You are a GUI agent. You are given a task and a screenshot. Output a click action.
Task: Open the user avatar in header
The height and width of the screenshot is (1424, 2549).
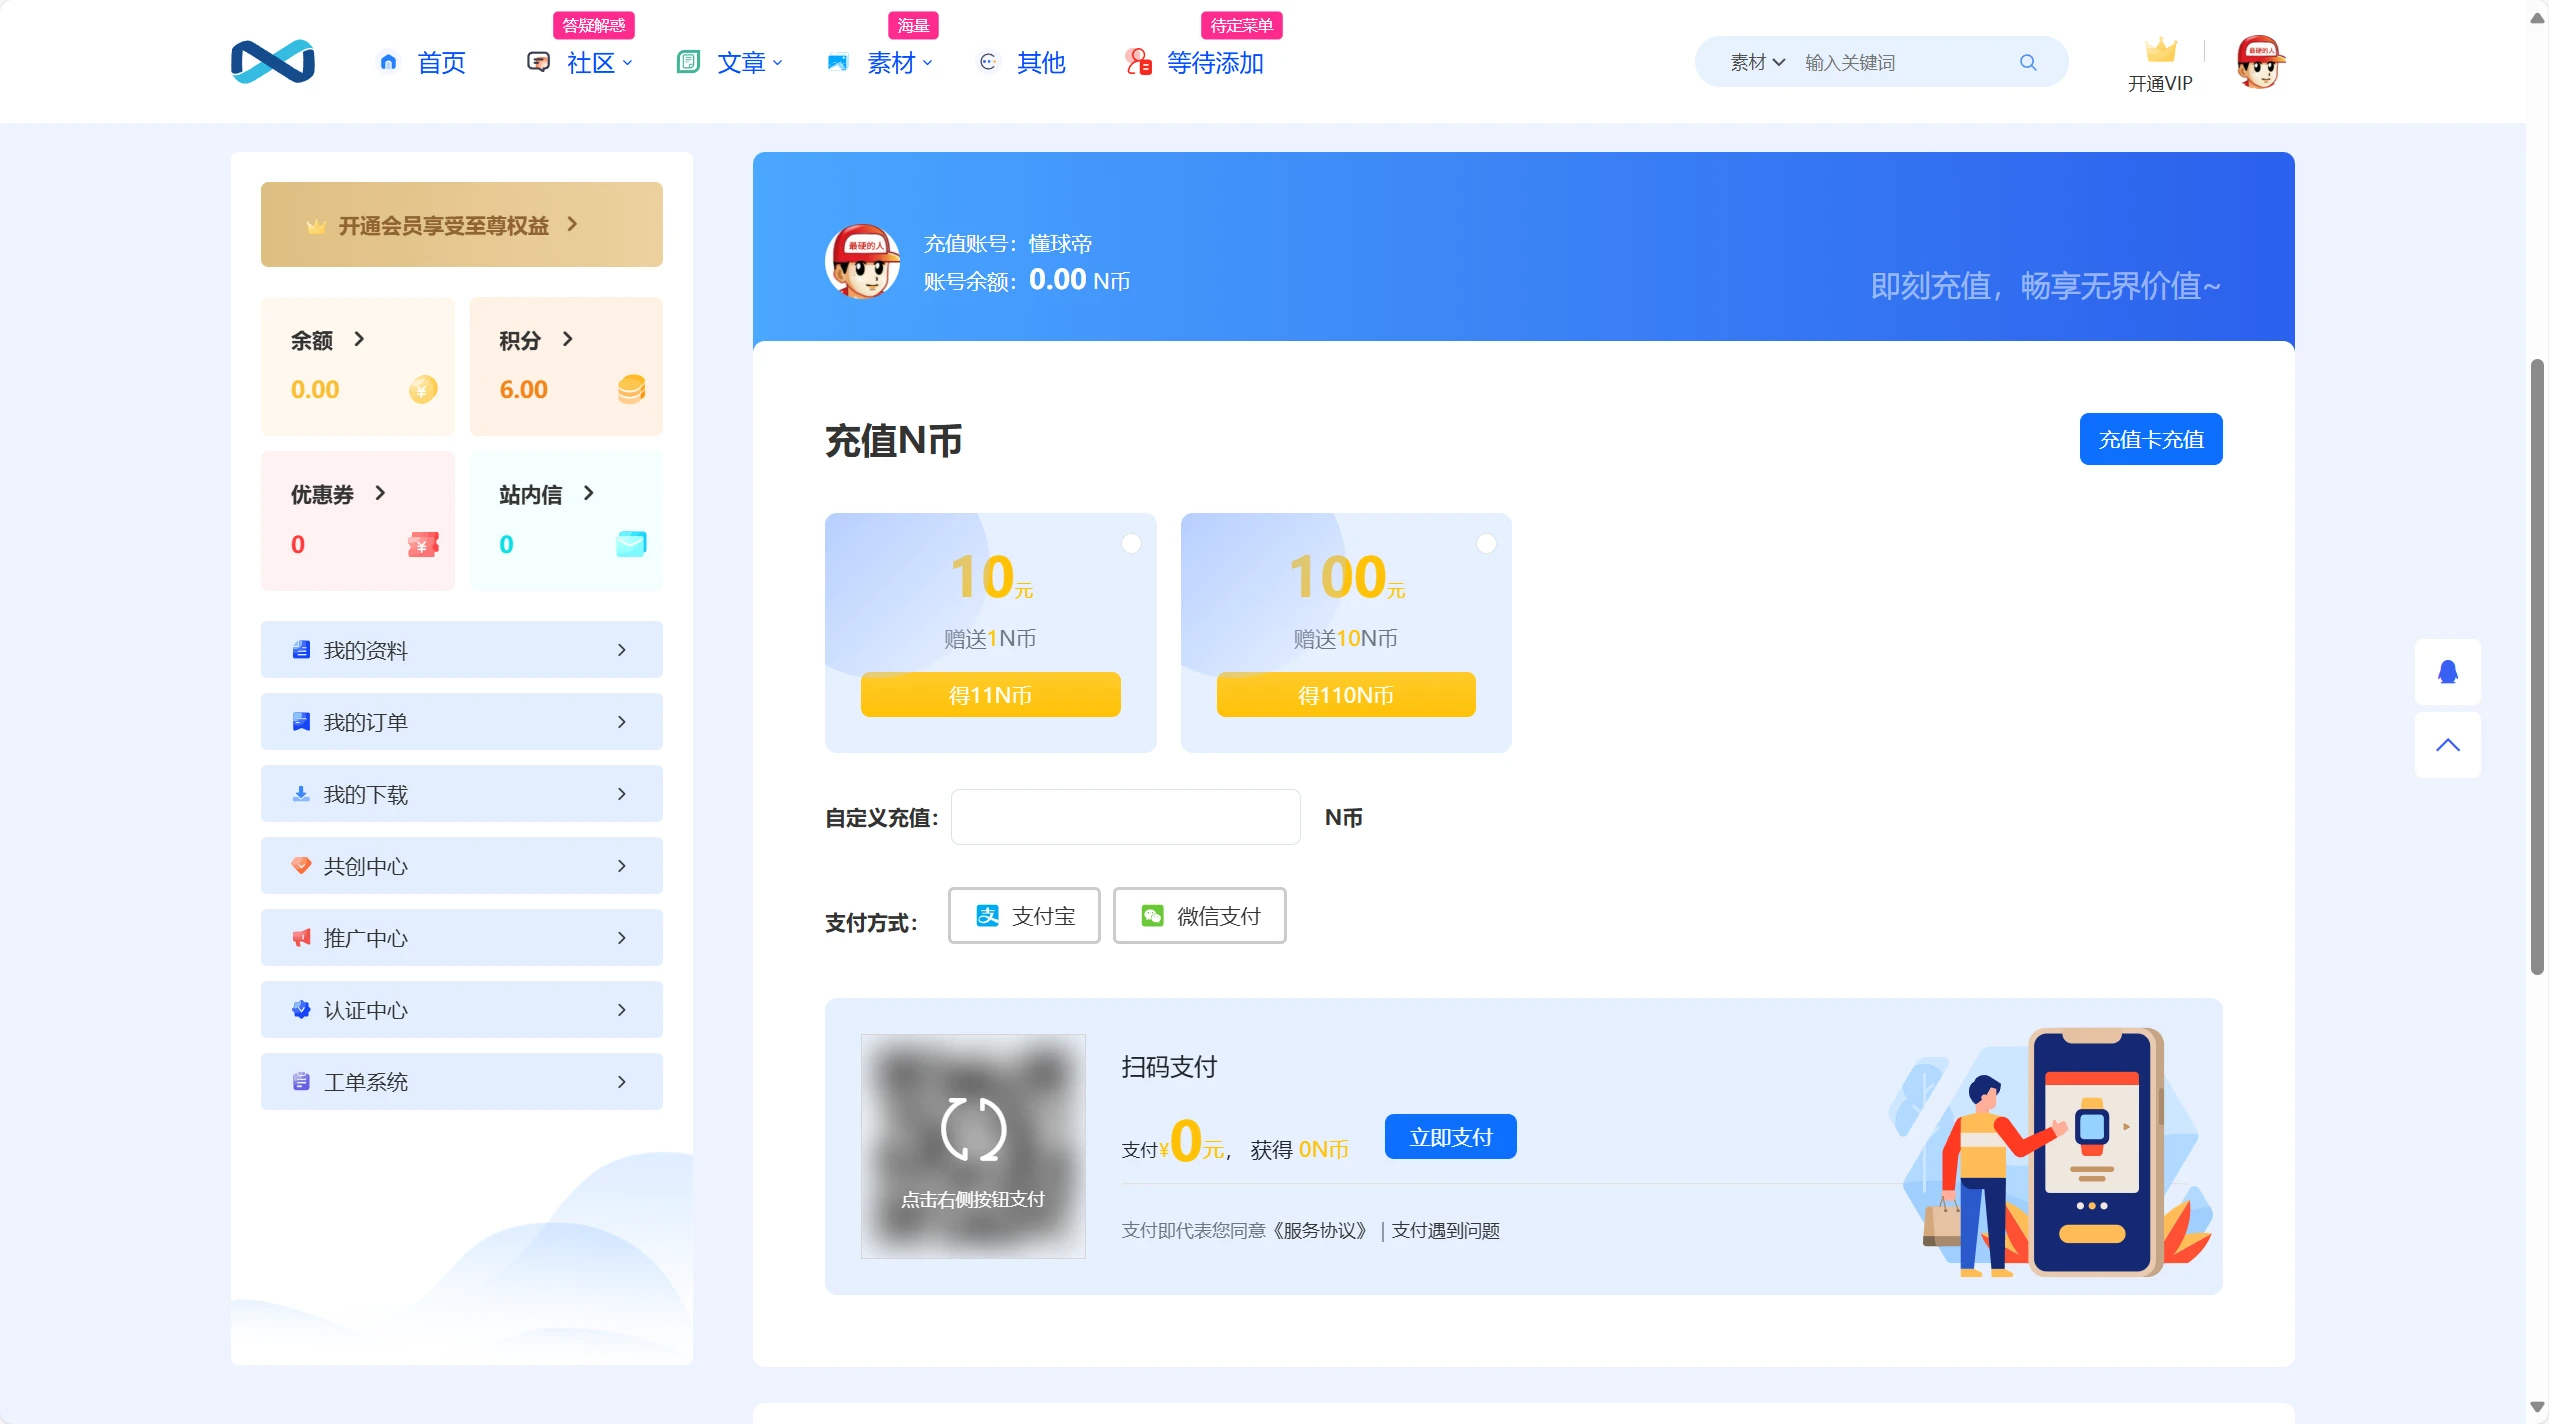point(2259,62)
